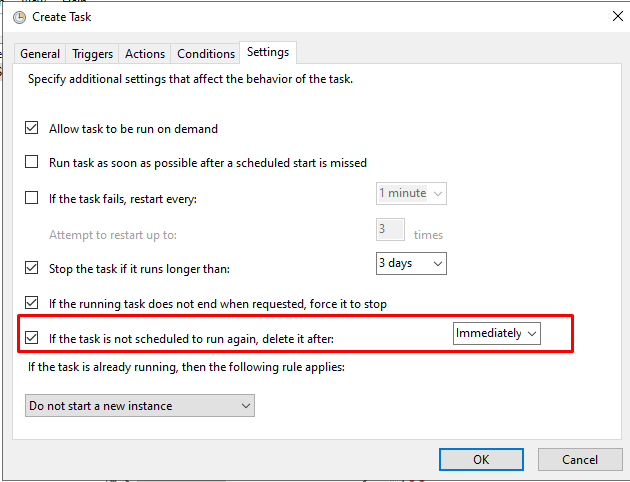Expand the Immediately delete-after dropdown
Image resolution: width=630 pixels, height=482 pixels.
point(497,333)
